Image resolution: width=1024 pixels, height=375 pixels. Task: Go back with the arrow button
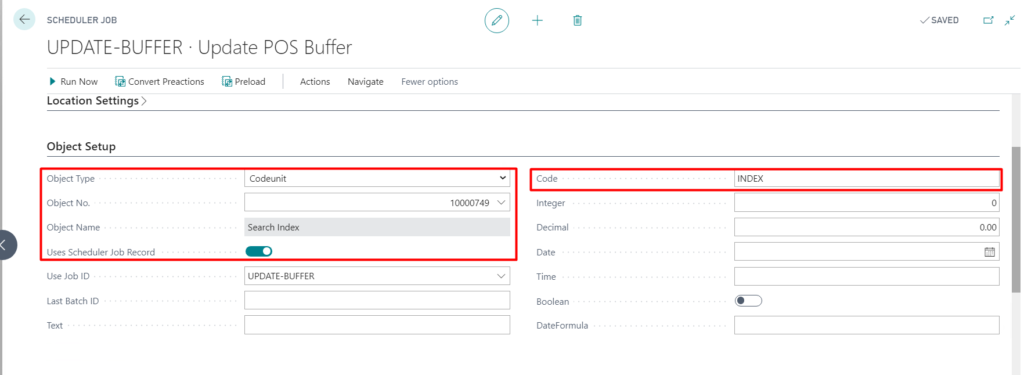(24, 20)
